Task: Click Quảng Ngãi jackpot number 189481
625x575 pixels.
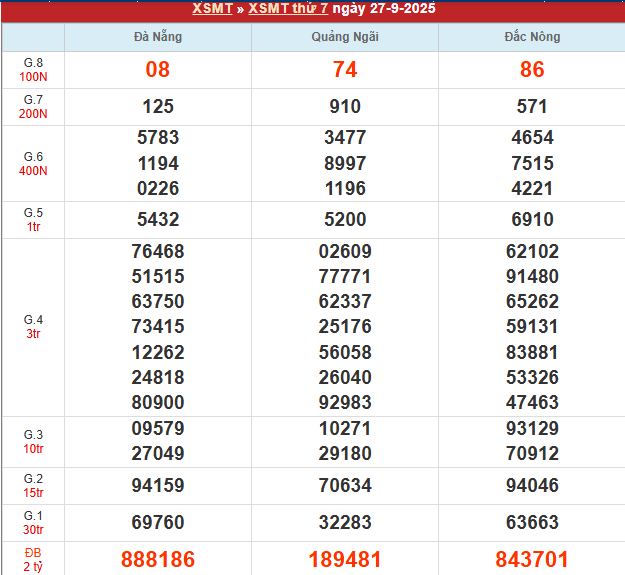Action: tap(345, 560)
